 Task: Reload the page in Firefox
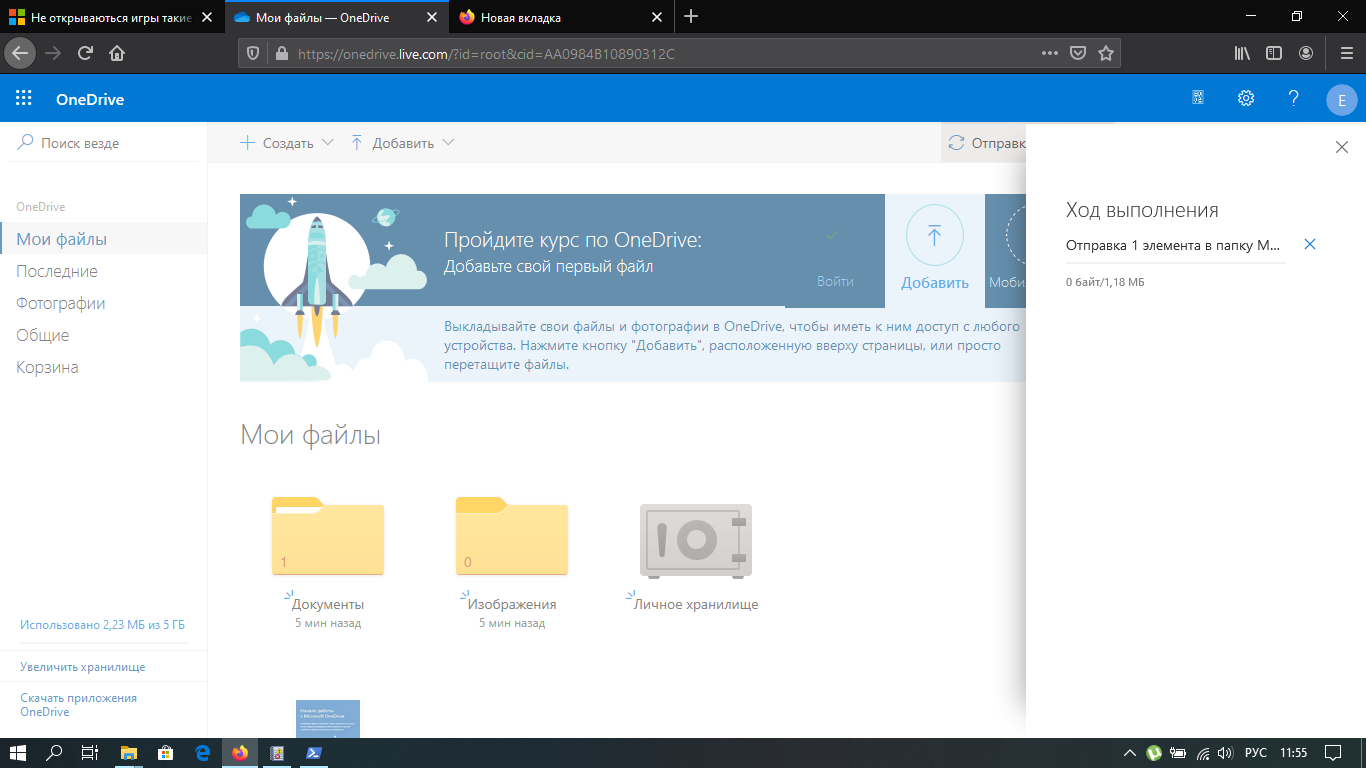coord(85,53)
